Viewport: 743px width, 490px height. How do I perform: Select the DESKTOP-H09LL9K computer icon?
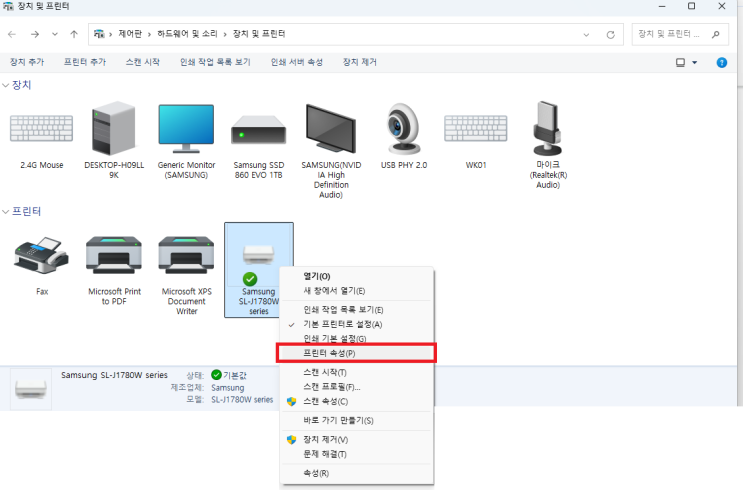(114, 128)
